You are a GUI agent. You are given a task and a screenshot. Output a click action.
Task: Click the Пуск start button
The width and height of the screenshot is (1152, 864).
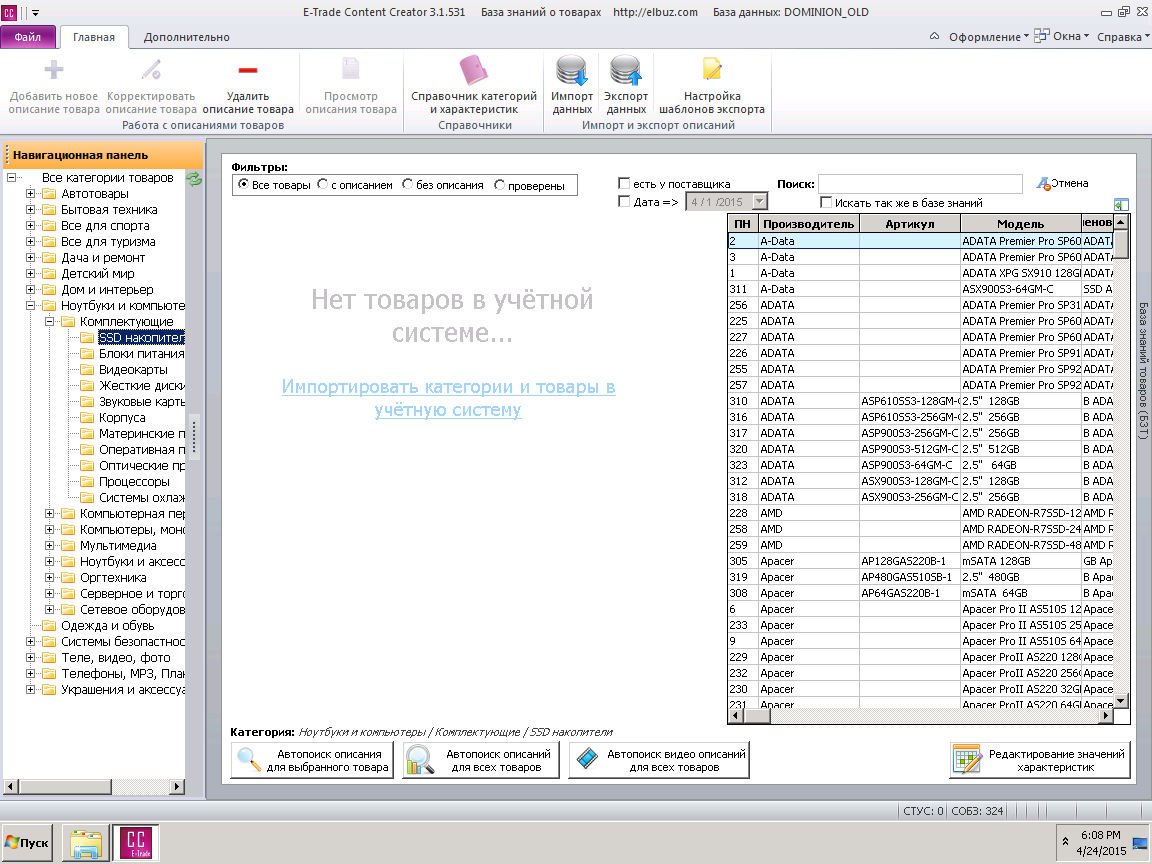[28, 843]
